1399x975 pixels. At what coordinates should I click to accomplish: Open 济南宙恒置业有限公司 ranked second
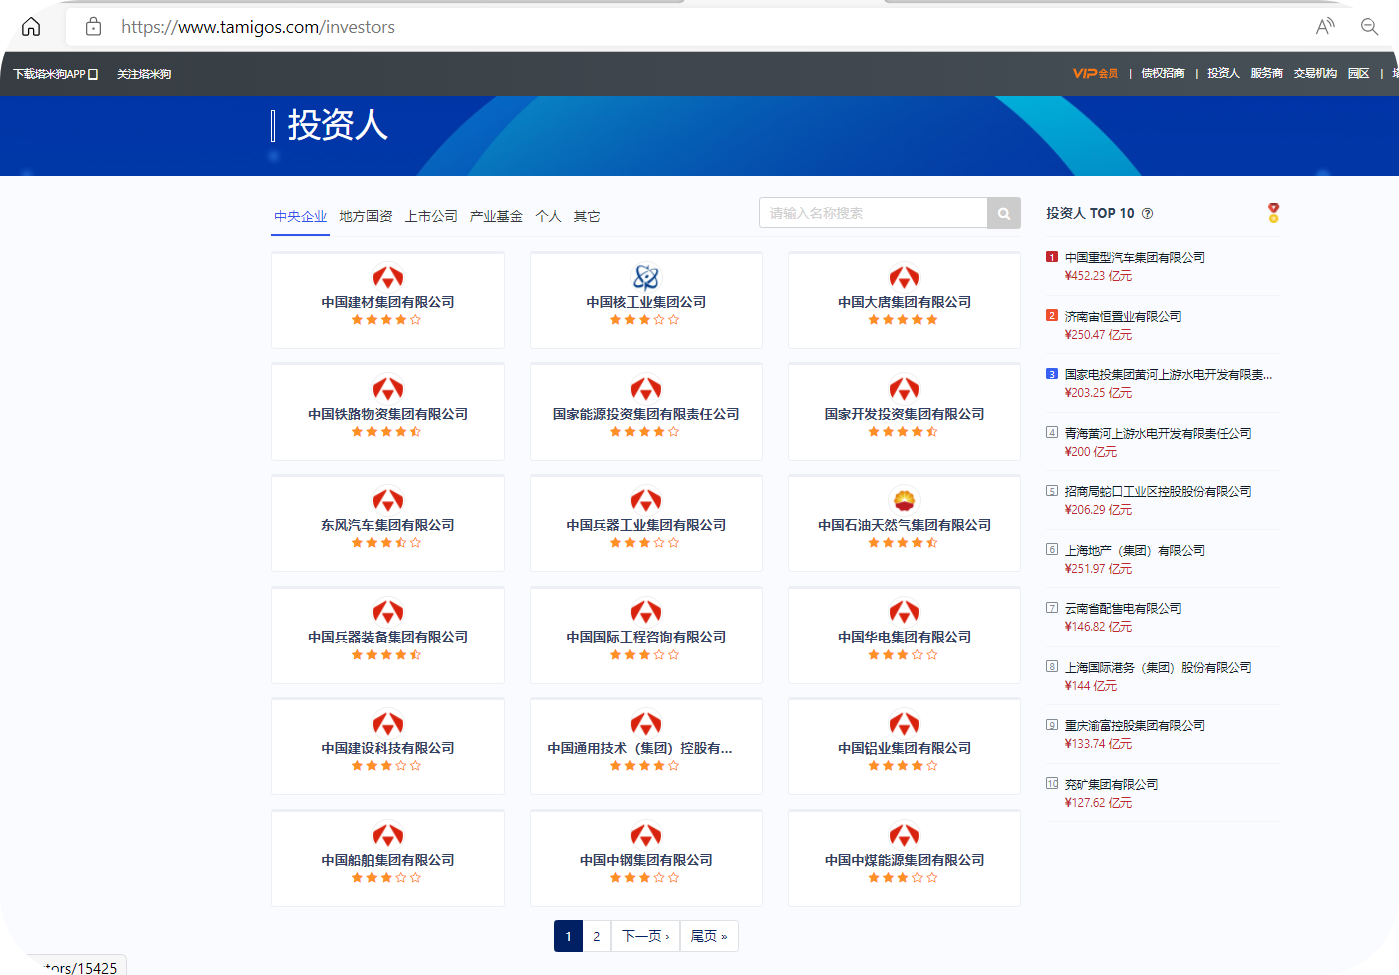click(1121, 315)
